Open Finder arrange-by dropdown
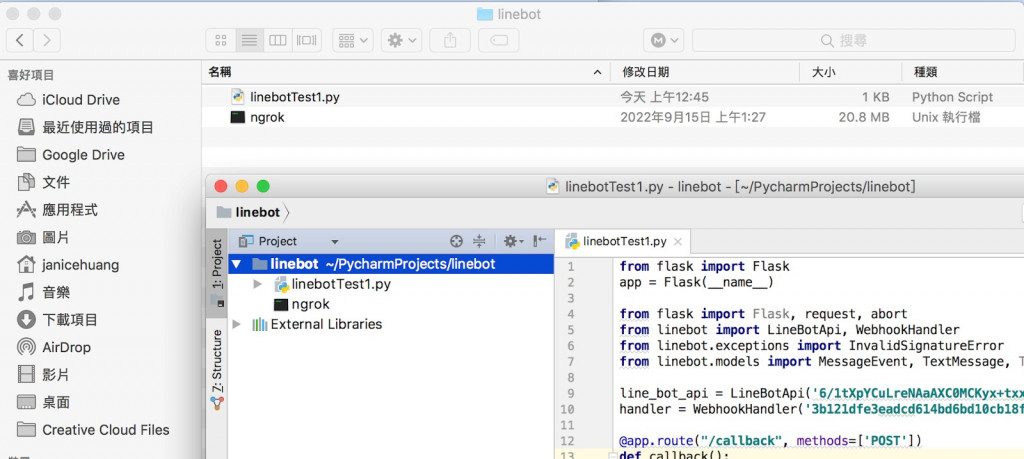Image resolution: width=1024 pixels, height=459 pixels. pos(353,40)
